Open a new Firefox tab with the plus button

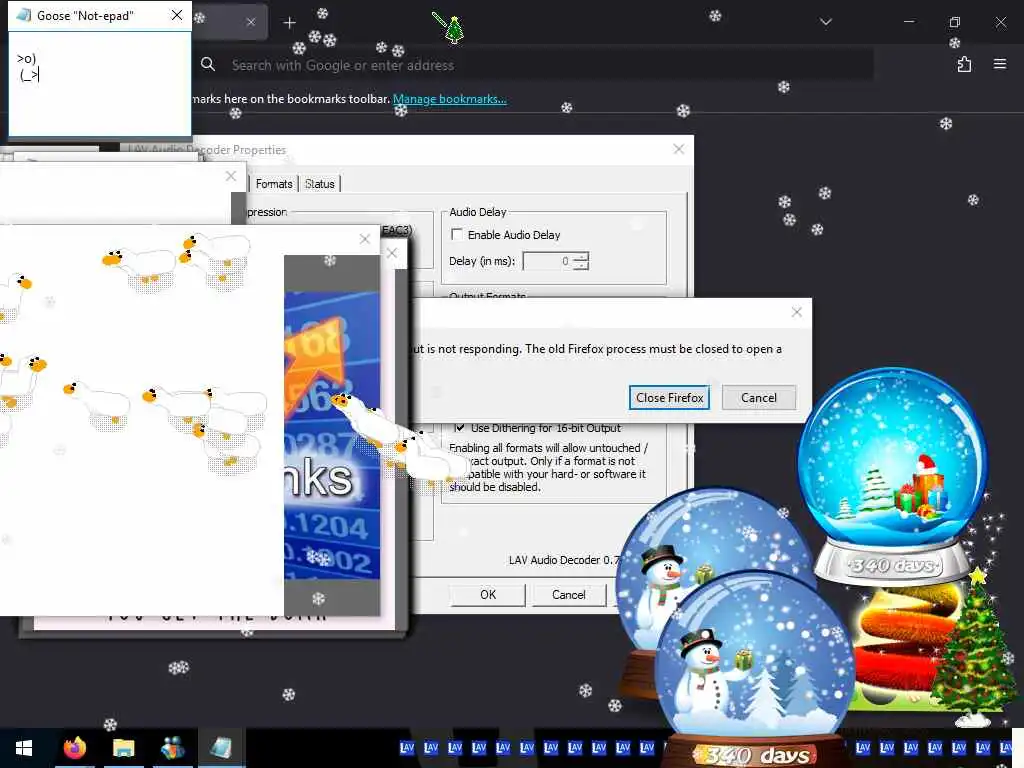289,23
